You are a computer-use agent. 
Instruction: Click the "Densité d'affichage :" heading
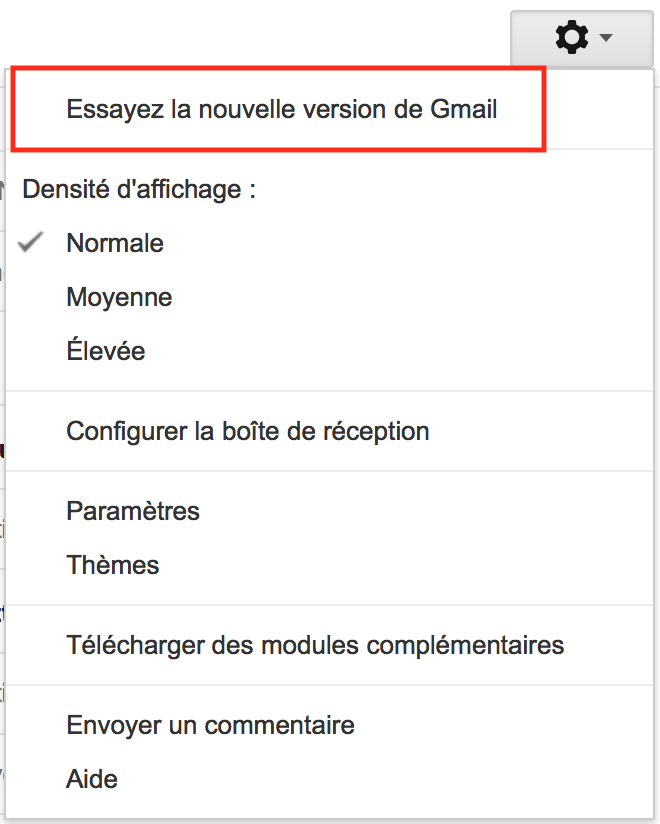click(x=139, y=189)
